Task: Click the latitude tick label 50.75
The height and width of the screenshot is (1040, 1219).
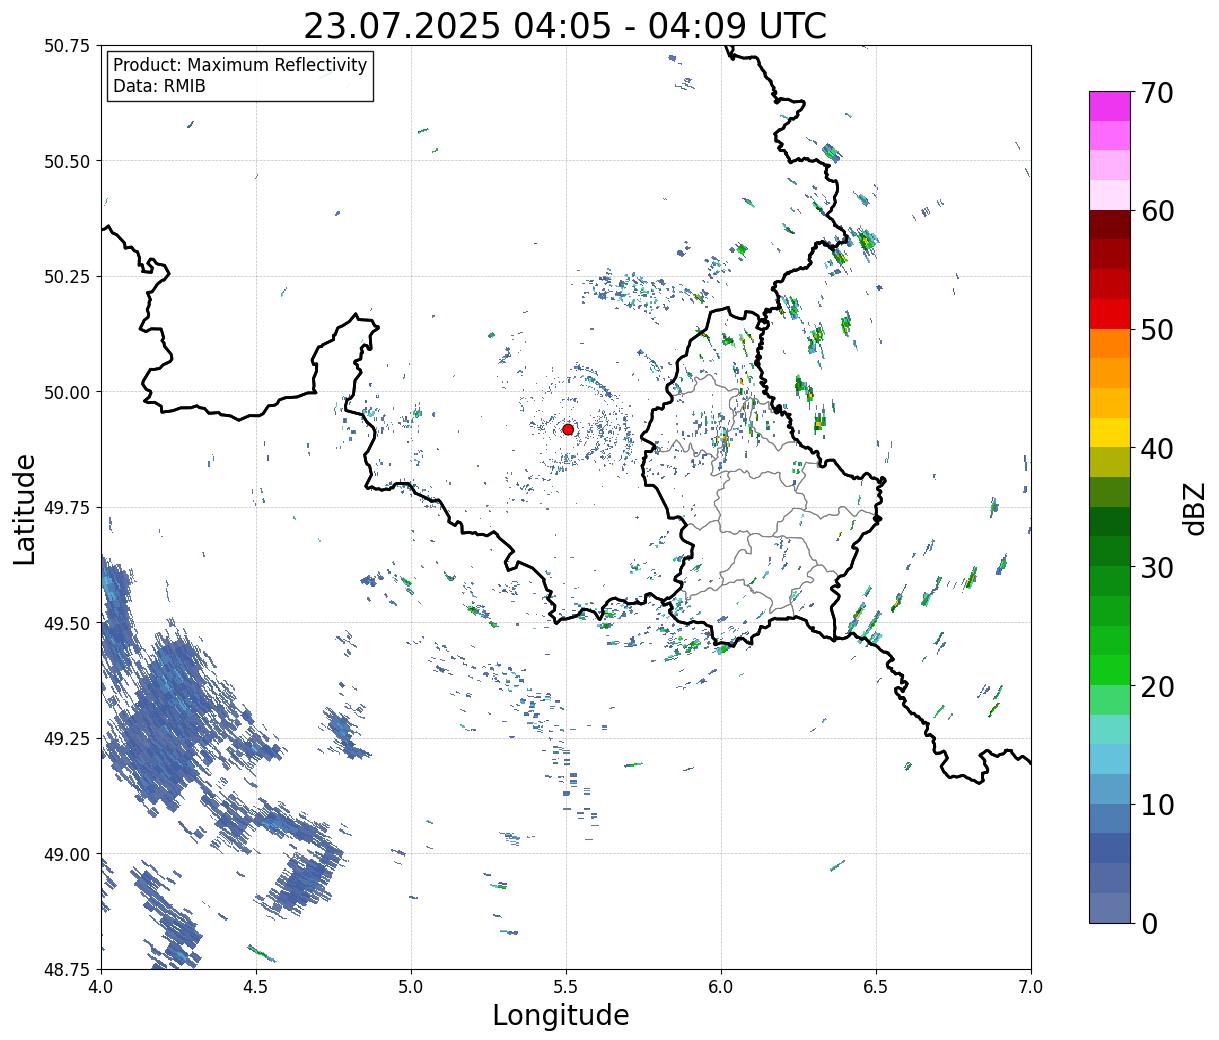Action: (x=67, y=46)
